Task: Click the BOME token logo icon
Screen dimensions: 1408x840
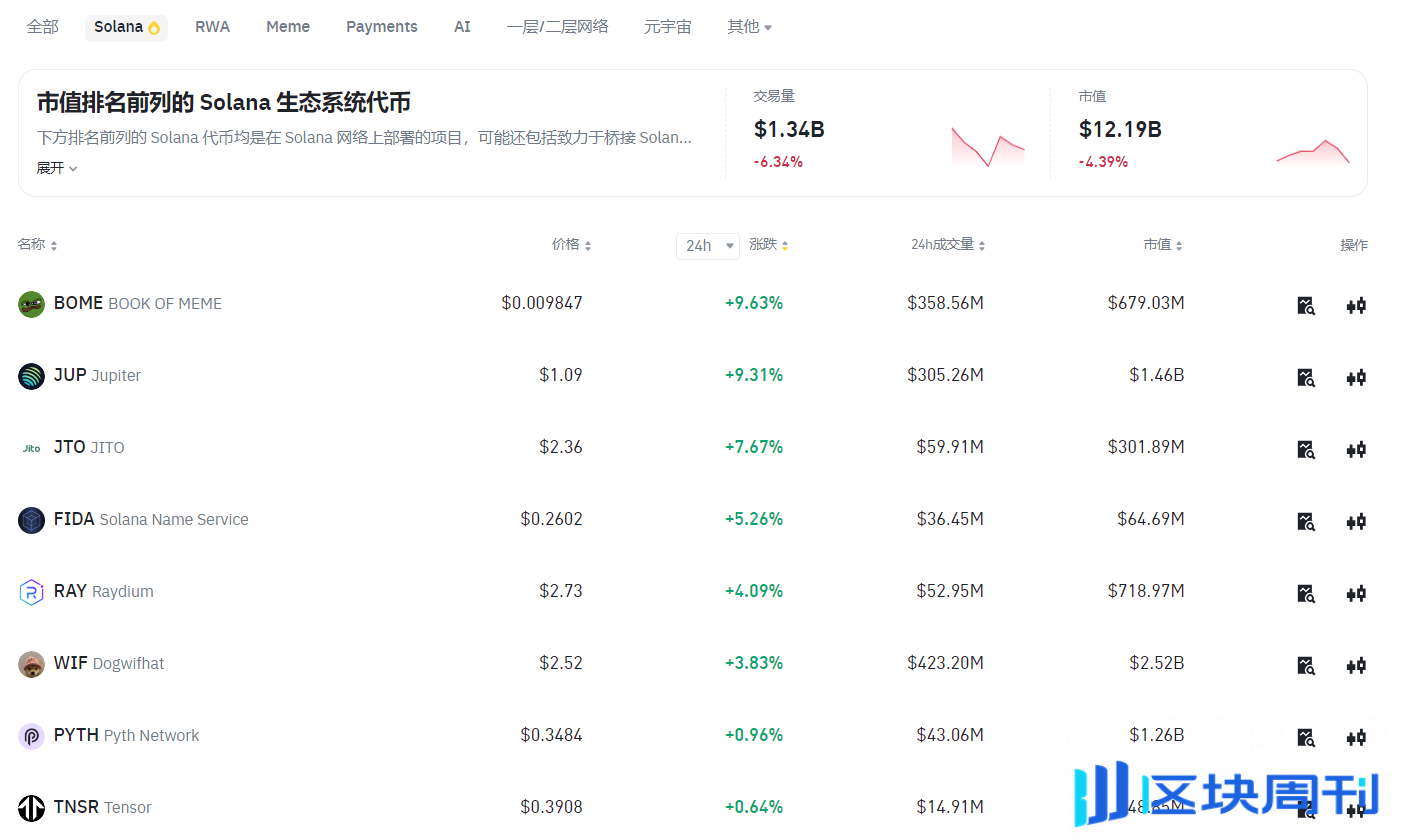Action: point(31,303)
